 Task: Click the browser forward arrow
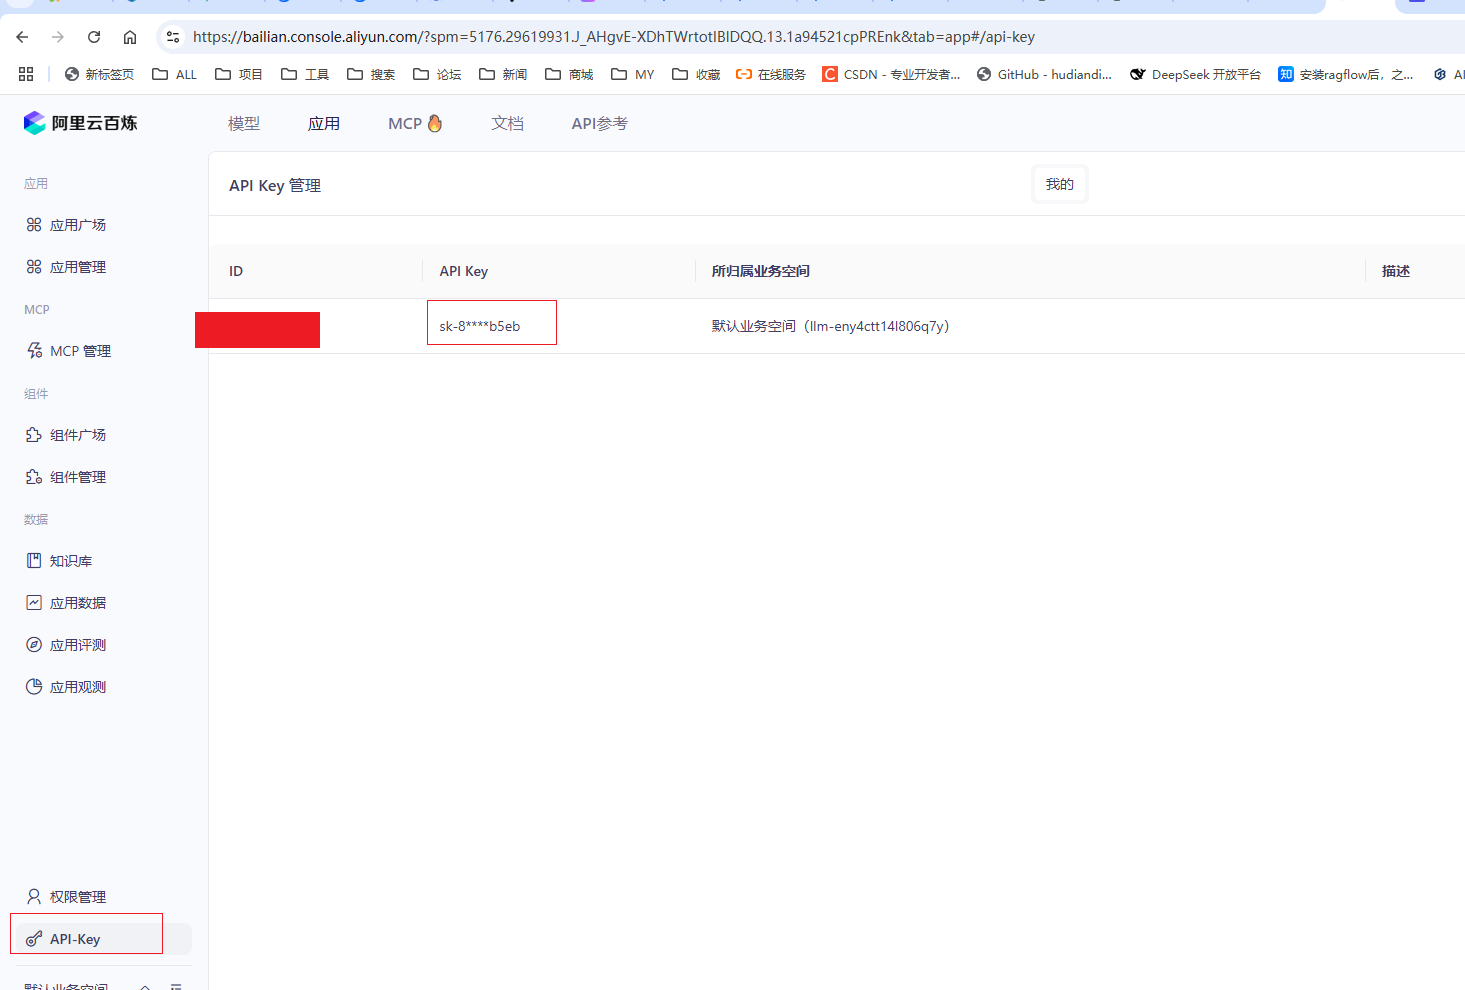(58, 37)
